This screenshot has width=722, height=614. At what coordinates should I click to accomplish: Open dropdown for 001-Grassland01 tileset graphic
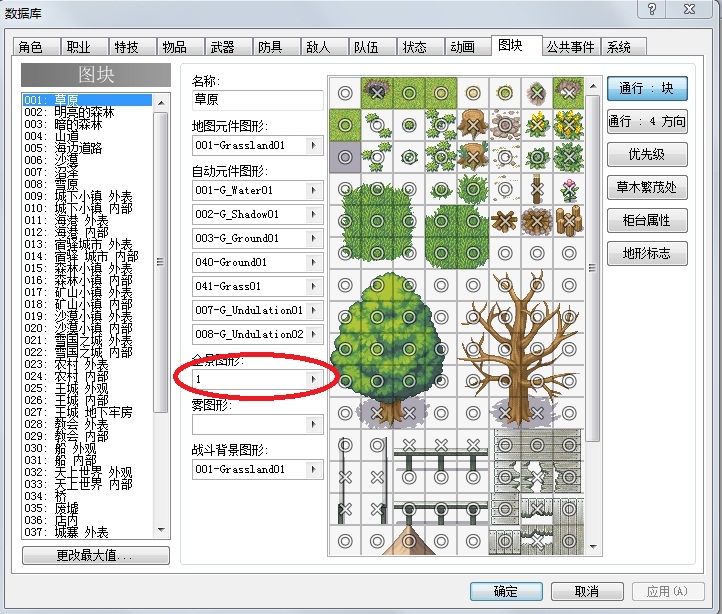314,146
